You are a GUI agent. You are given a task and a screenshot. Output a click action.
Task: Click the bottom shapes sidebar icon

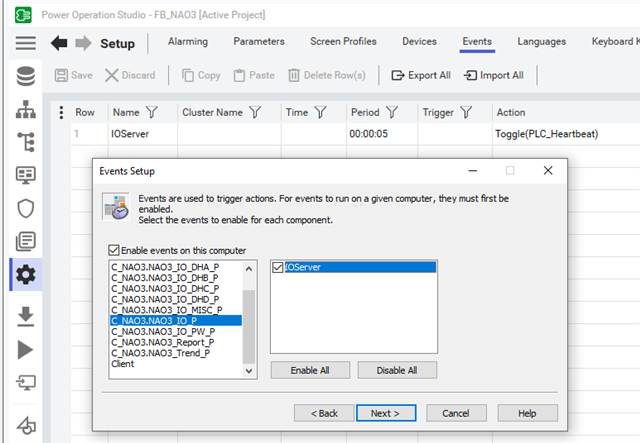pyautogui.click(x=26, y=425)
